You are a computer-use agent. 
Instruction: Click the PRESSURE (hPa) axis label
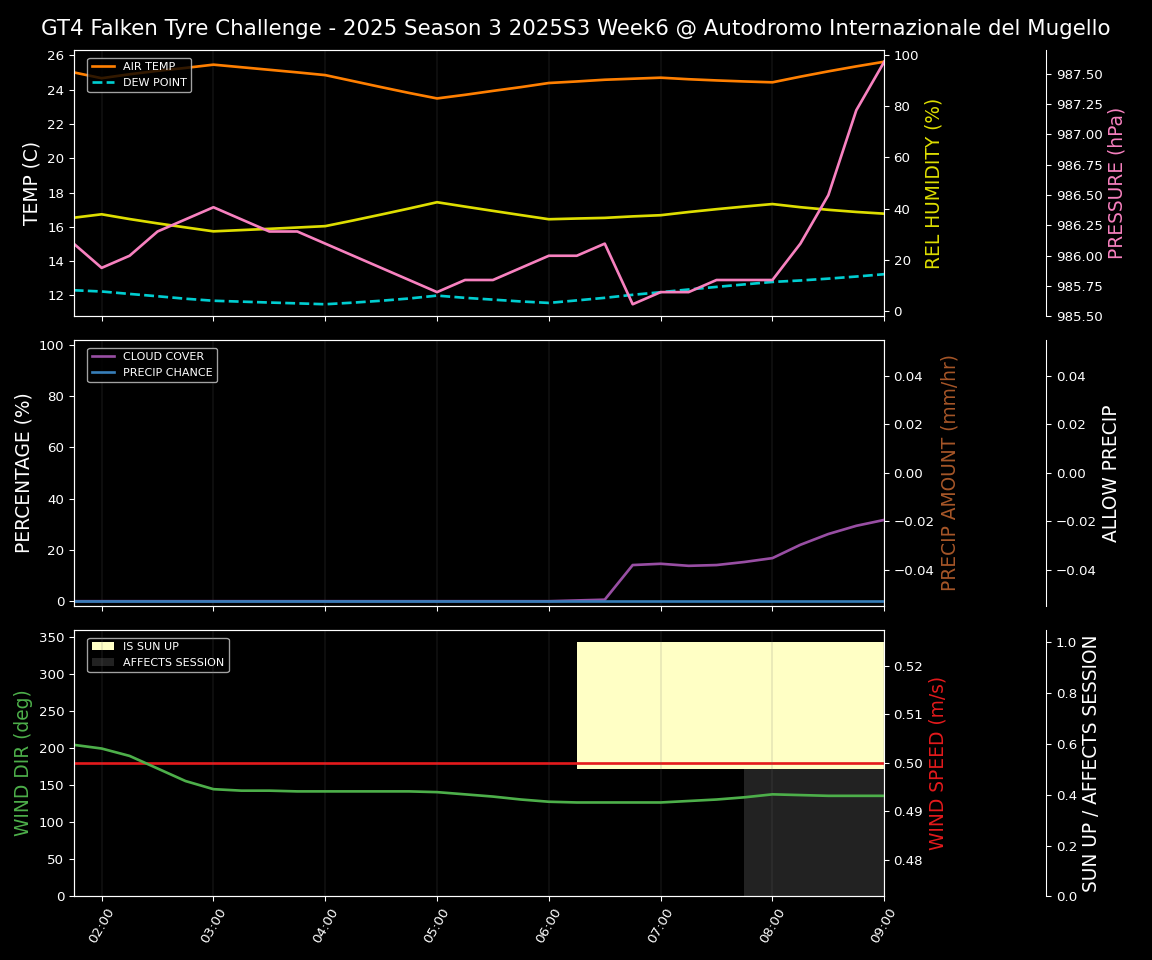tap(1115, 184)
